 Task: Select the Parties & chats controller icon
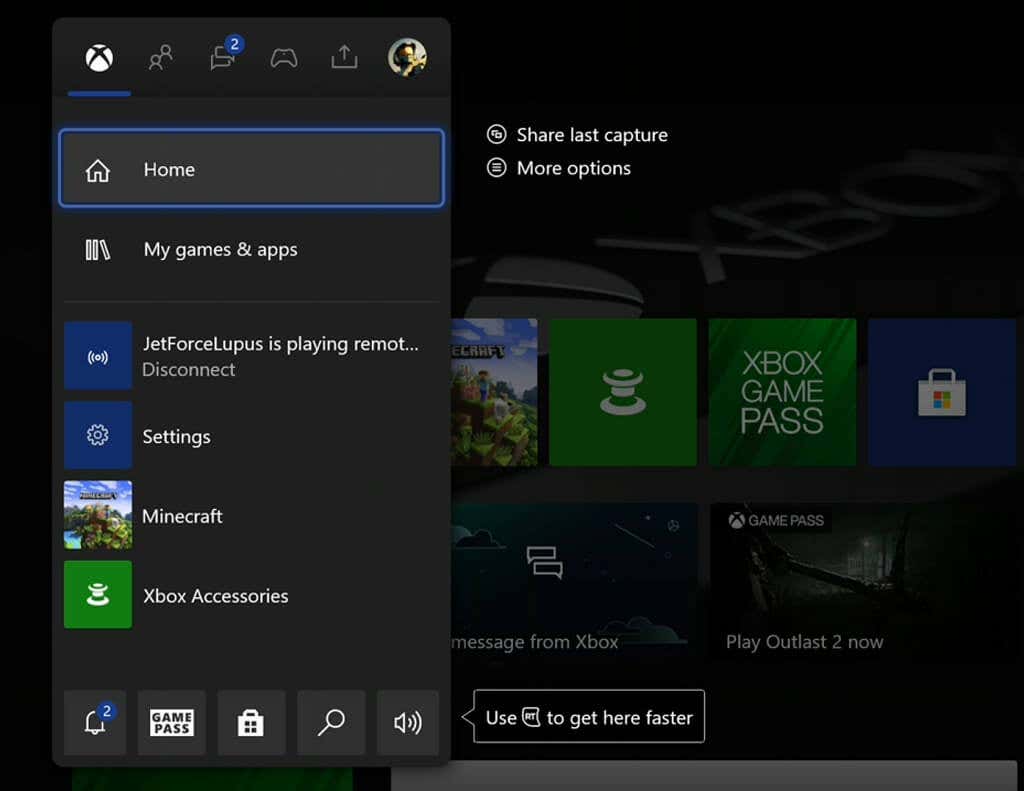point(283,58)
